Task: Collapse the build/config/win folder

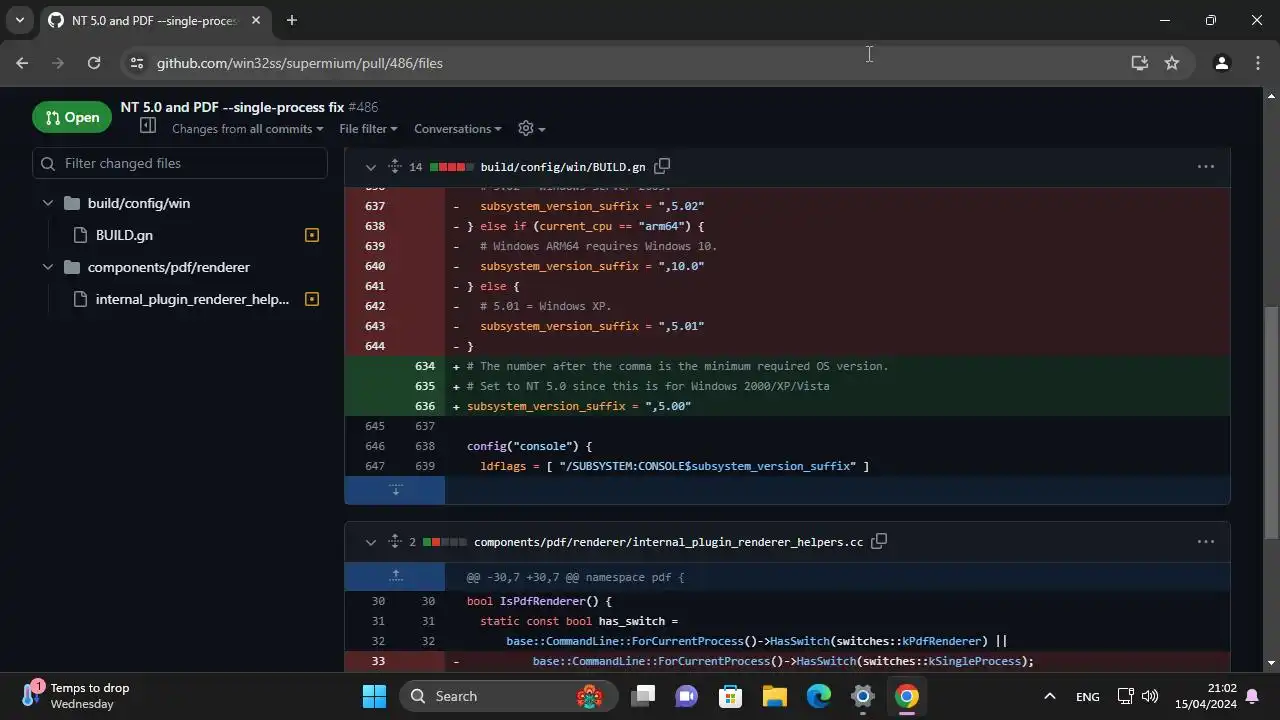Action: (47, 203)
